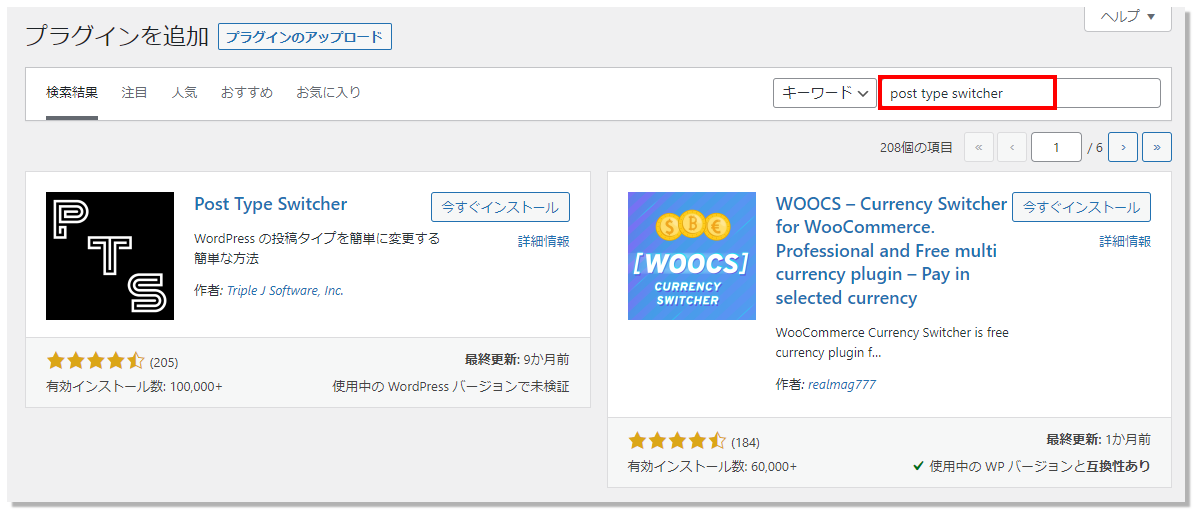The height and width of the screenshot is (510, 1193).
Task: Go to the next page arrow
Action: (x=1123, y=148)
